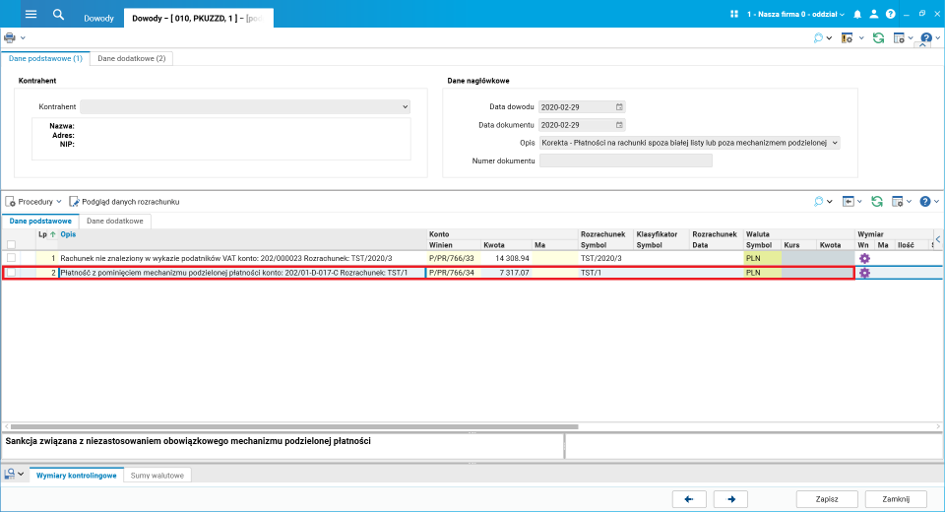Click the notifications bell icon

click(857, 14)
